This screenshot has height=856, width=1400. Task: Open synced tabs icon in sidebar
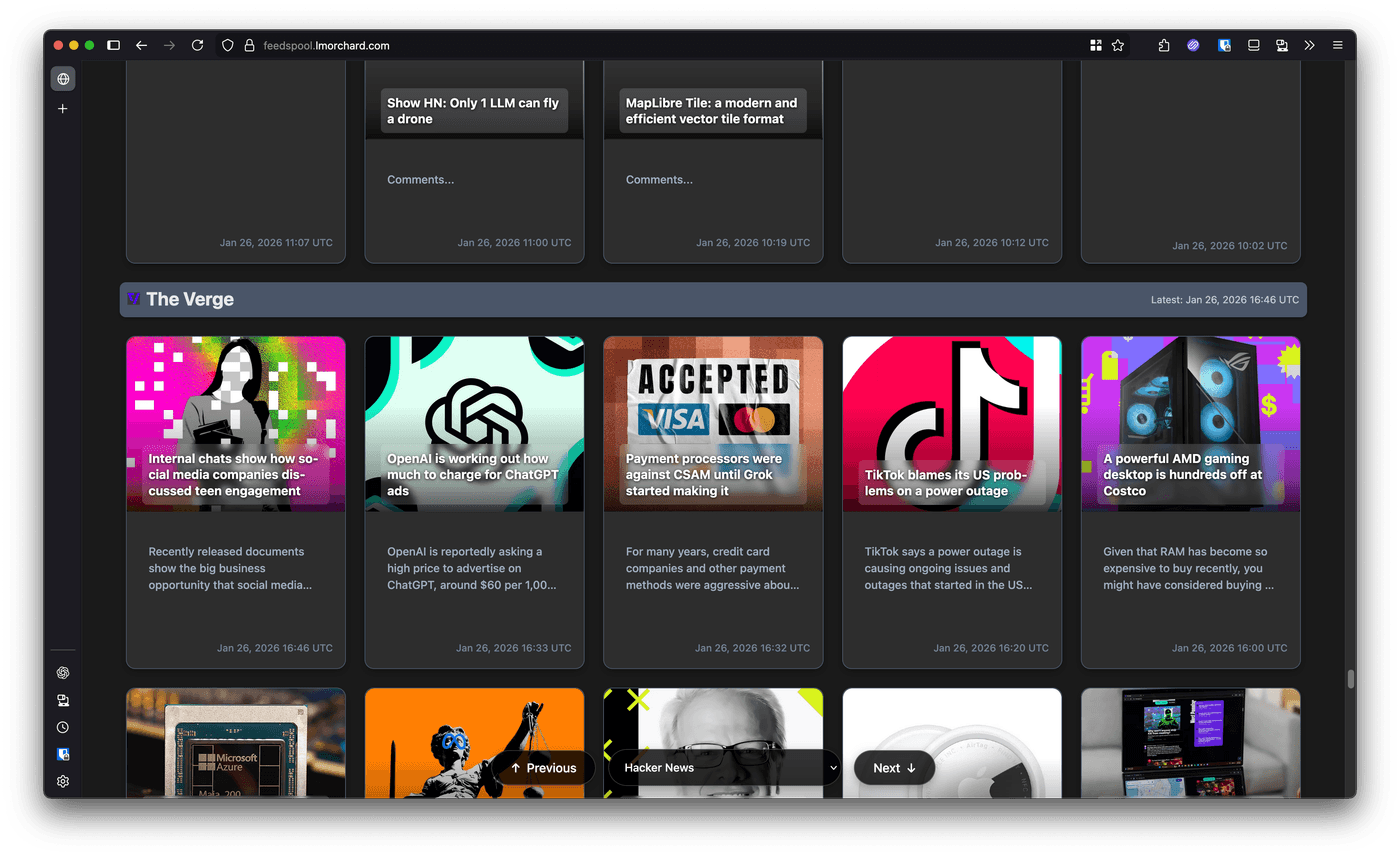coord(63,700)
